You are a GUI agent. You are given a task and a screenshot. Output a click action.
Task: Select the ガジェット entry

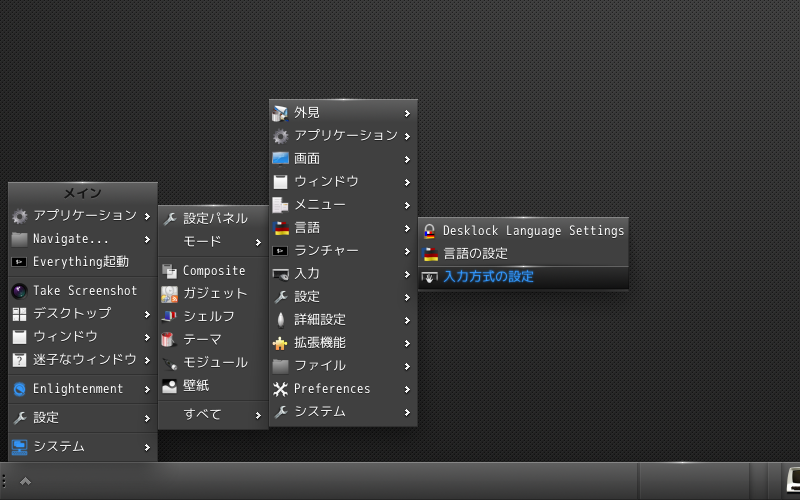pos(213,293)
